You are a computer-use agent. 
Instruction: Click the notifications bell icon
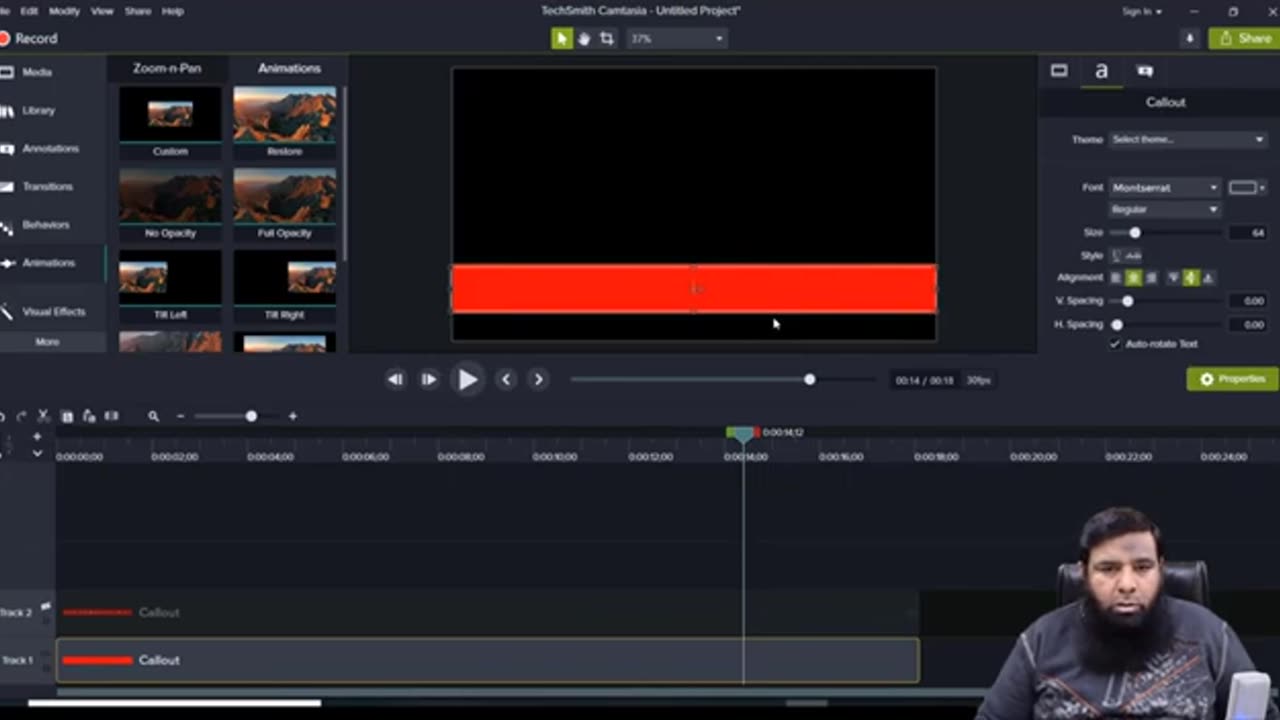tap(1189, 38)
